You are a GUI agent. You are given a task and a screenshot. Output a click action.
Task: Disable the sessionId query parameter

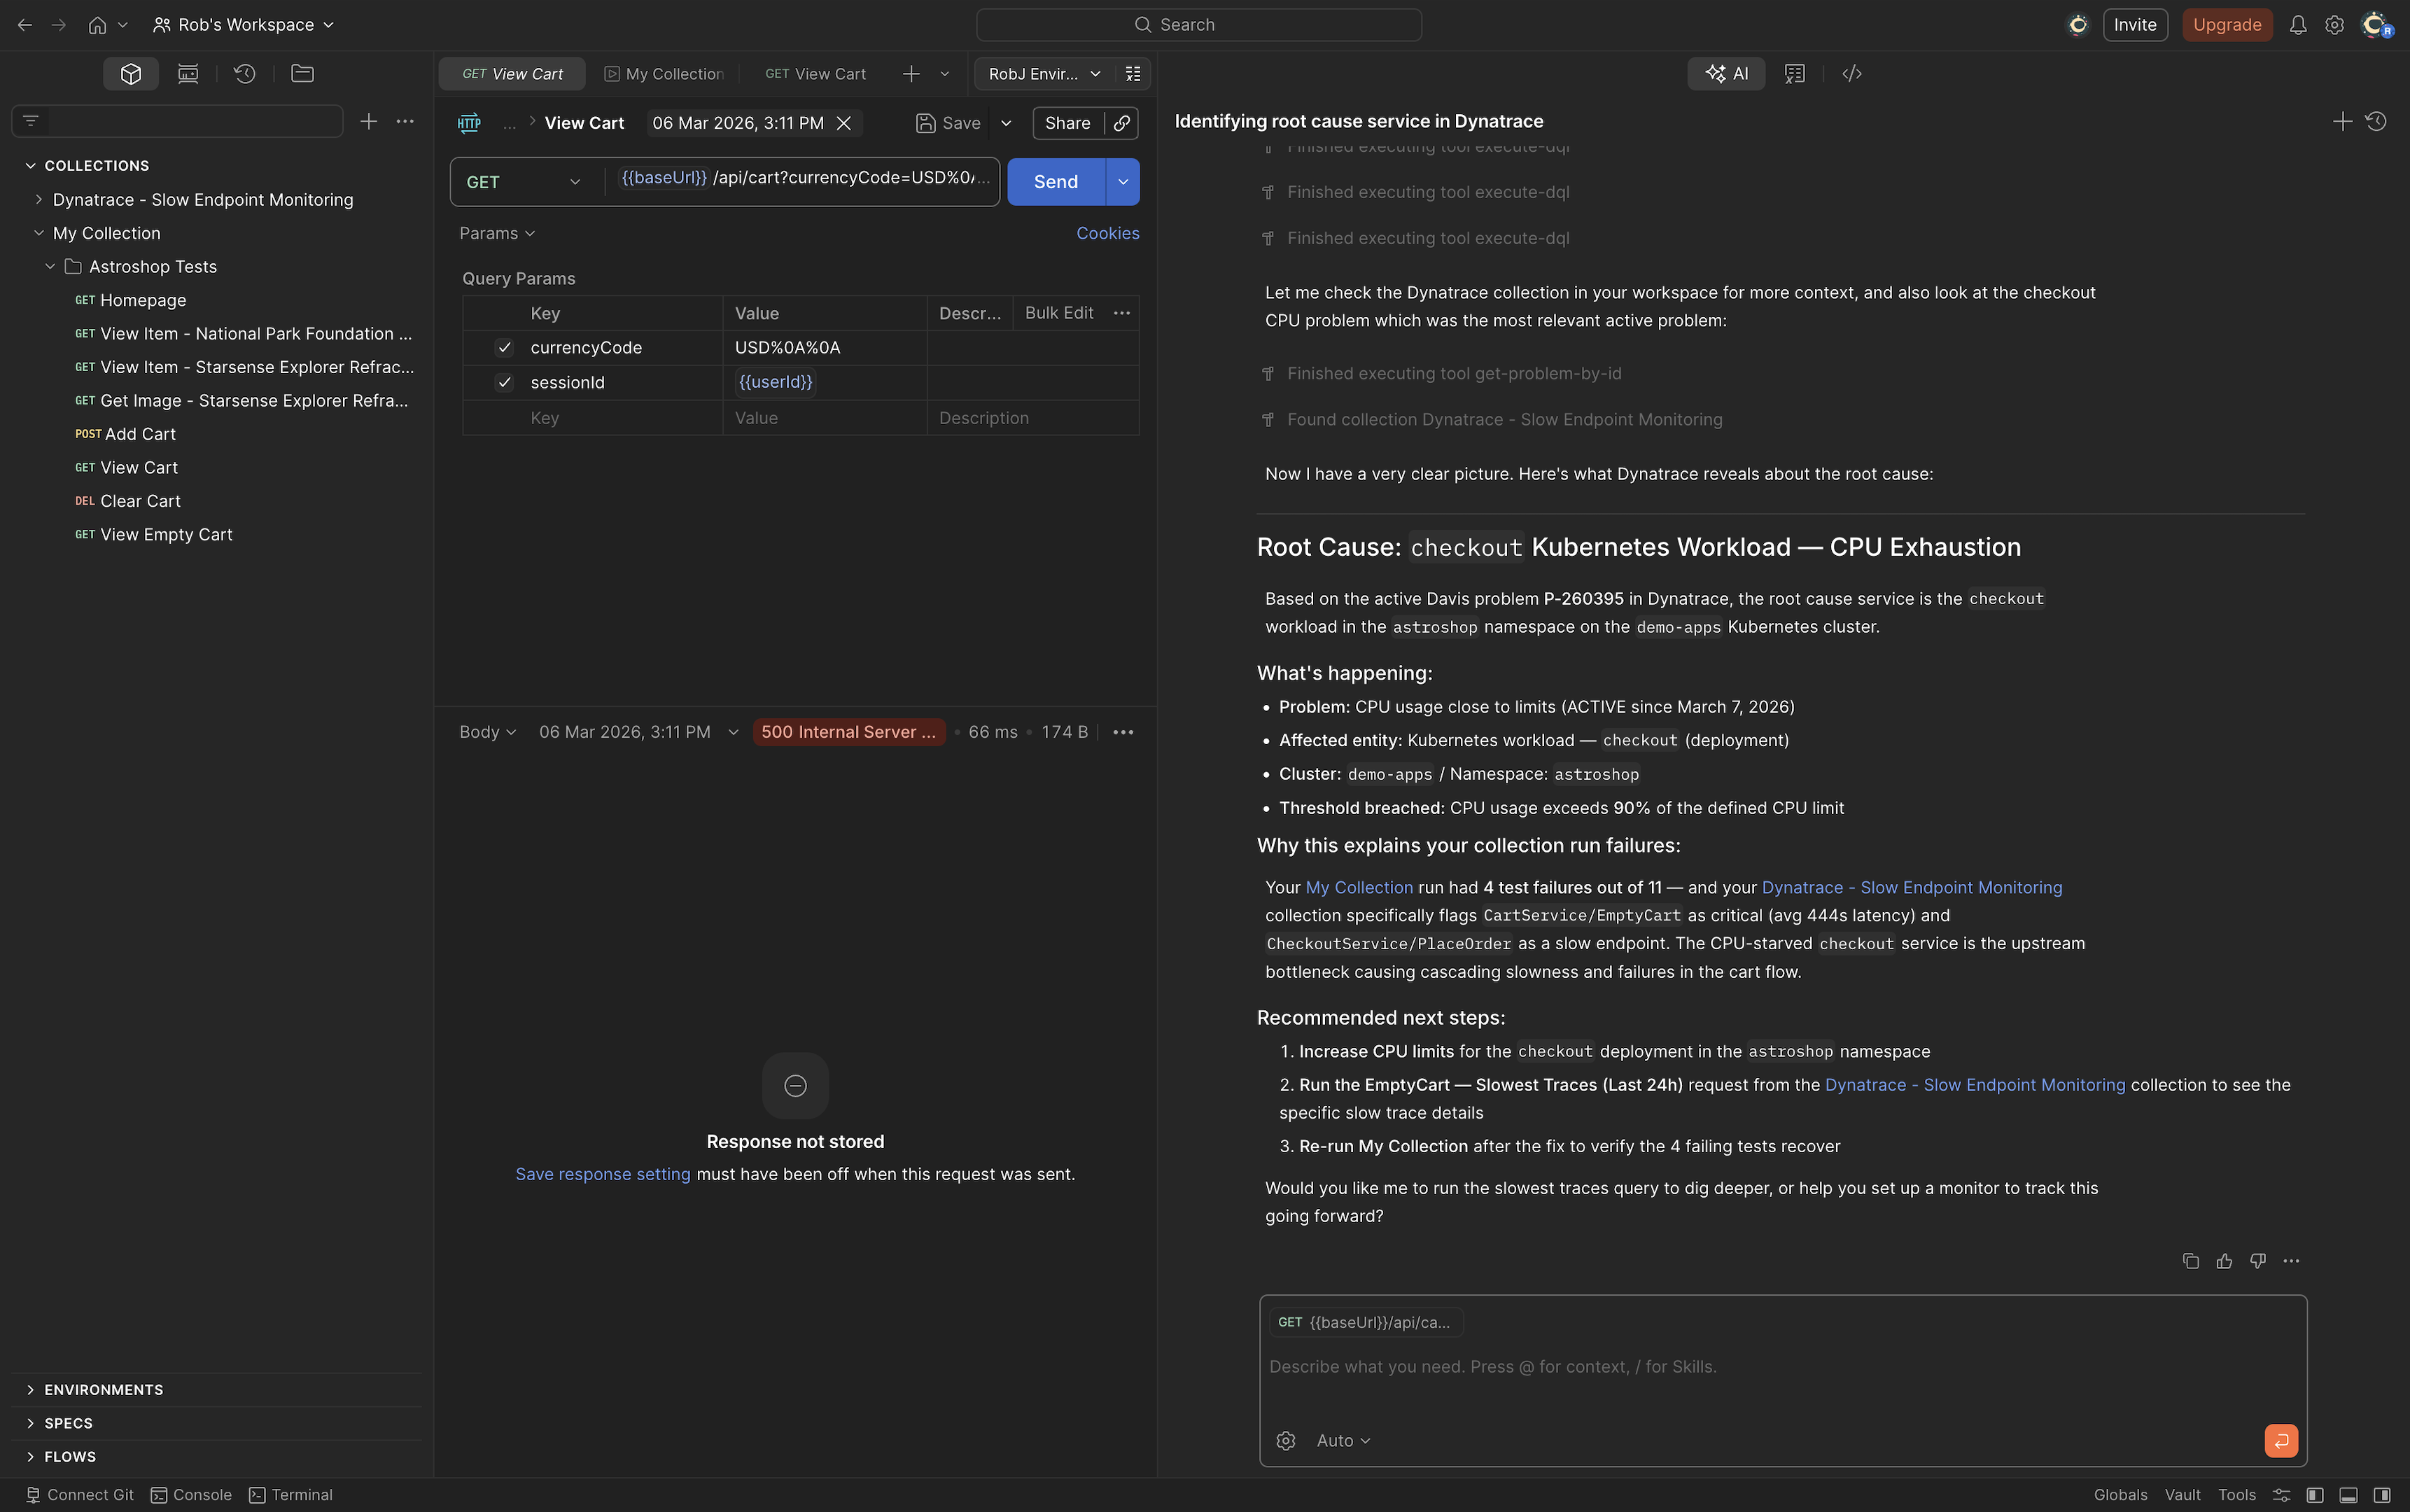click(504, 382)
